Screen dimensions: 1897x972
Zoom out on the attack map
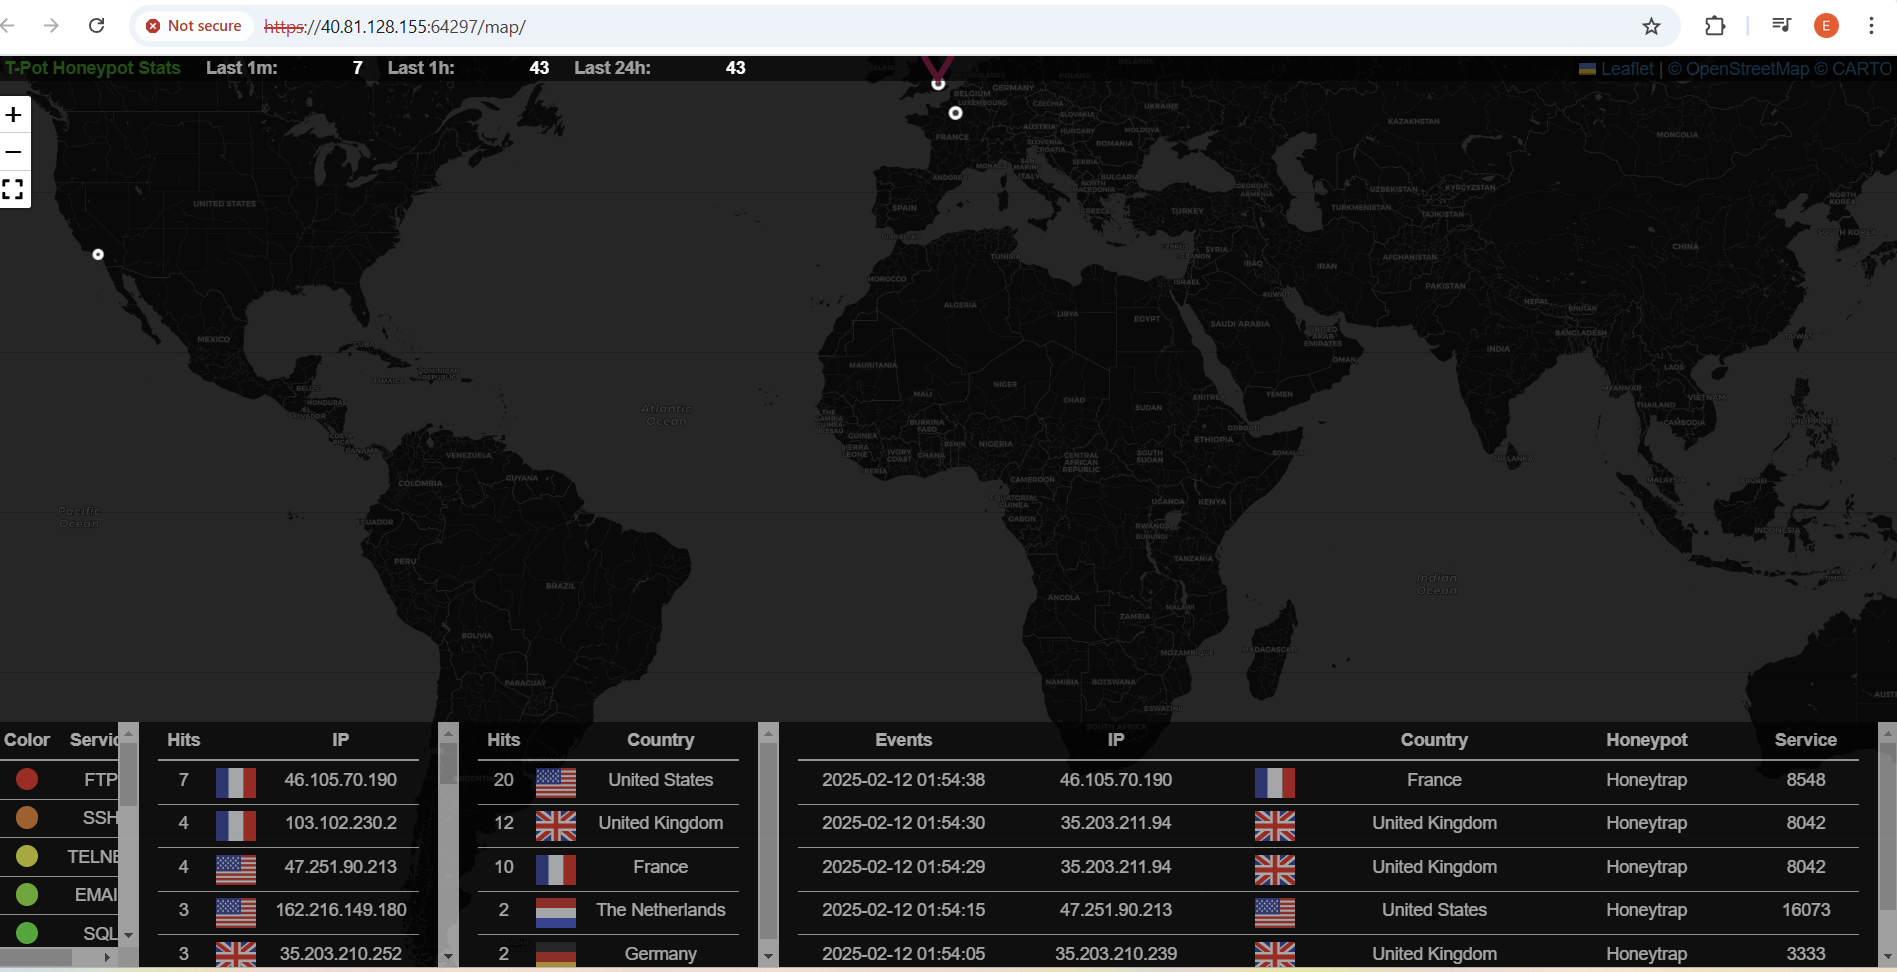[14, 152]
